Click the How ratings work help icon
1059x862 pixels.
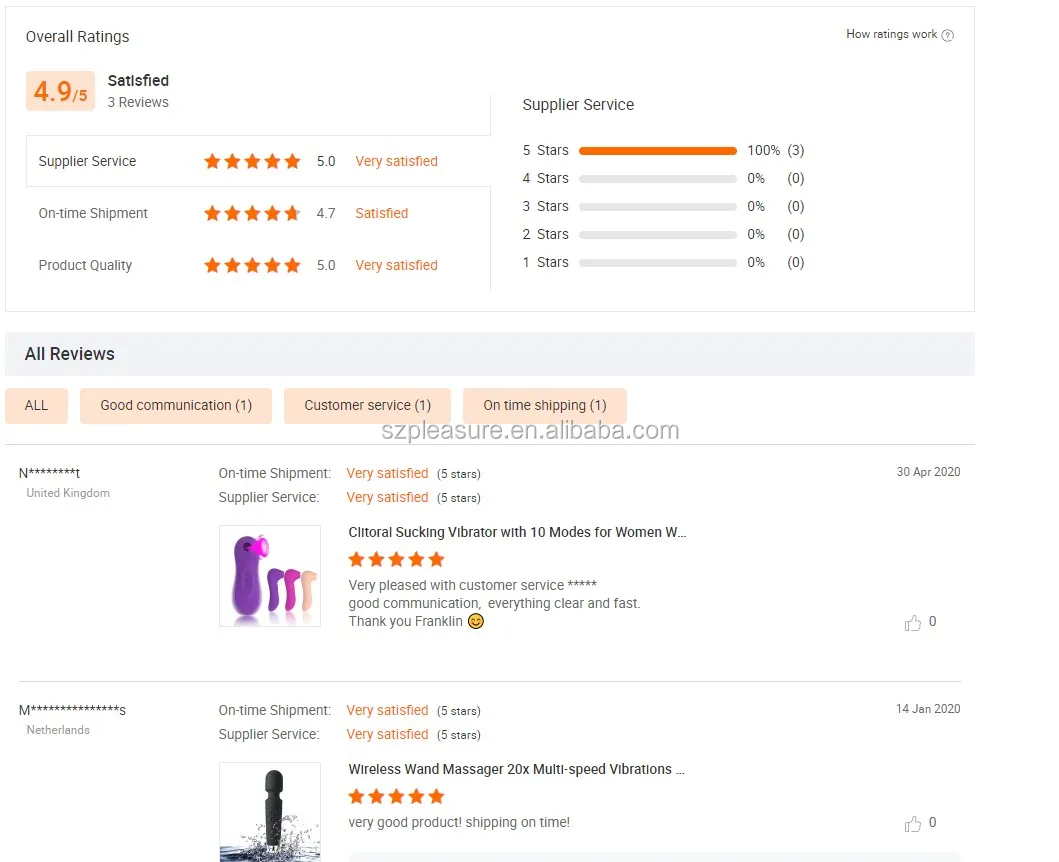pos(947,35)
